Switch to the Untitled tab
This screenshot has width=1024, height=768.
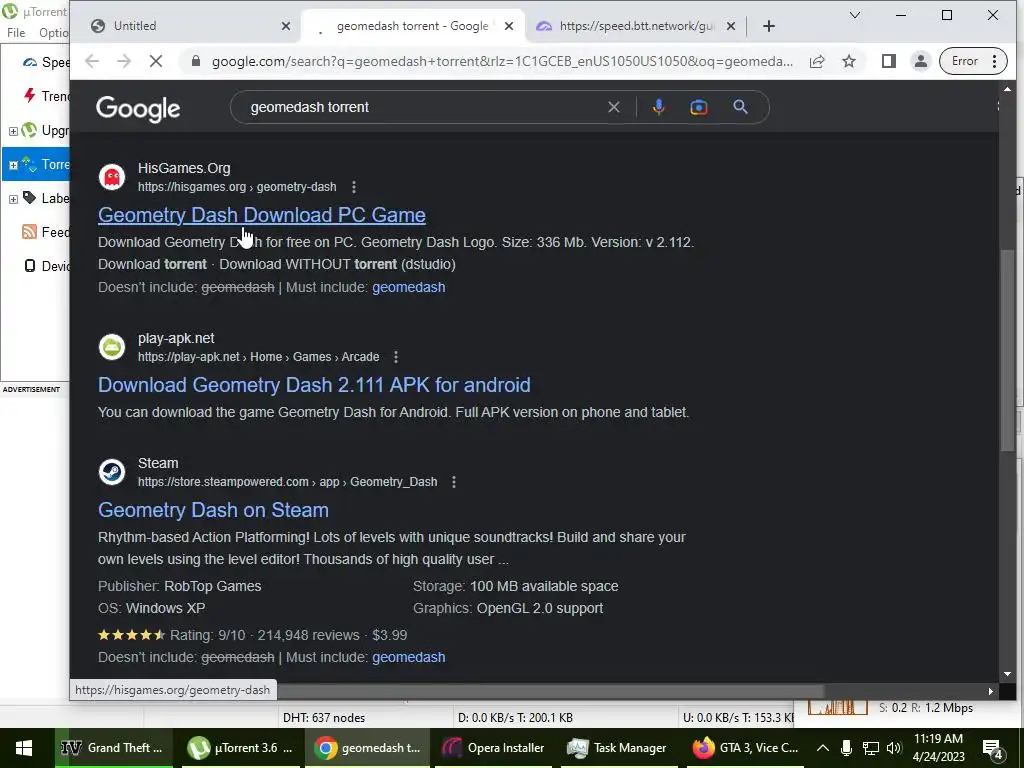click(189, 26)
